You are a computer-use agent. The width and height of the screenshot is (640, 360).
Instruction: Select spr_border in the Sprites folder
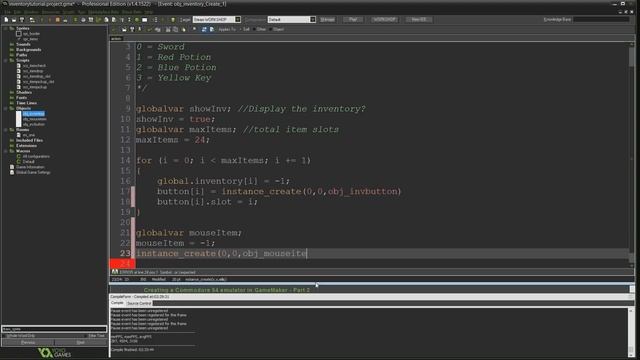tap(31, 34)
